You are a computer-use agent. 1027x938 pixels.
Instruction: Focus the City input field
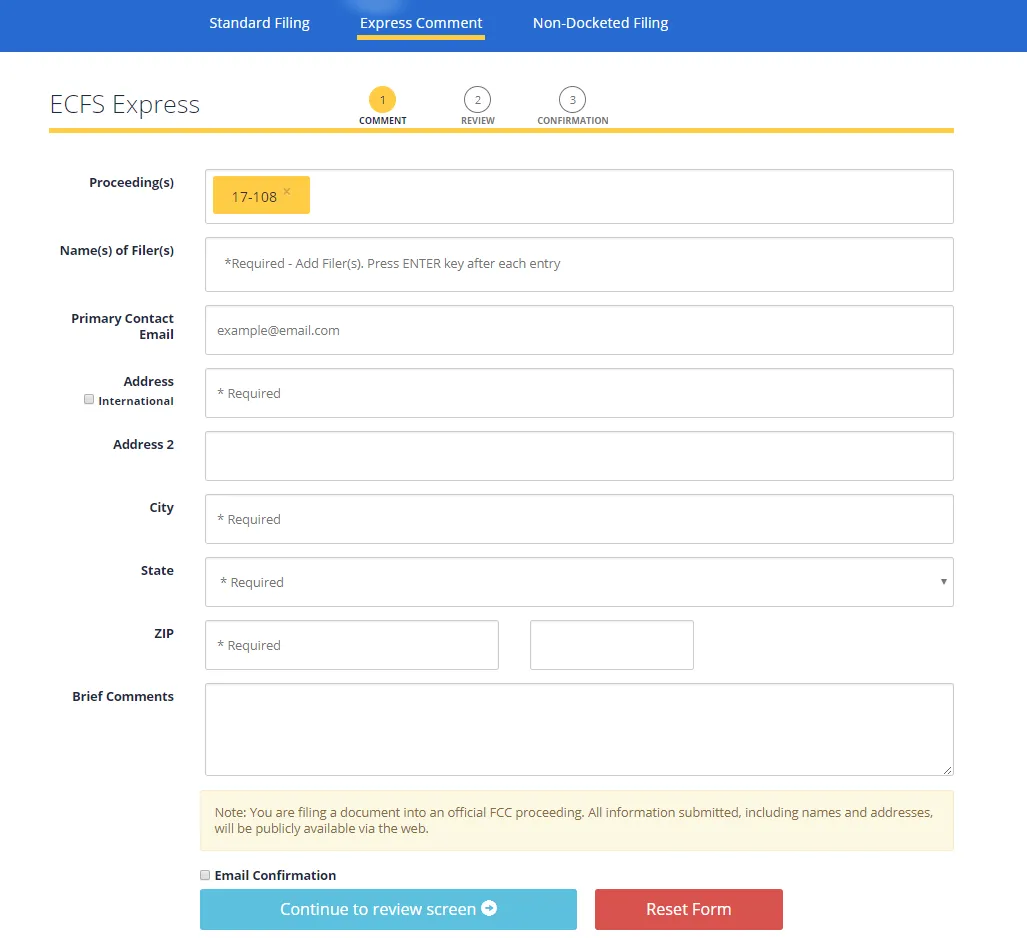(x=579, y=519)
